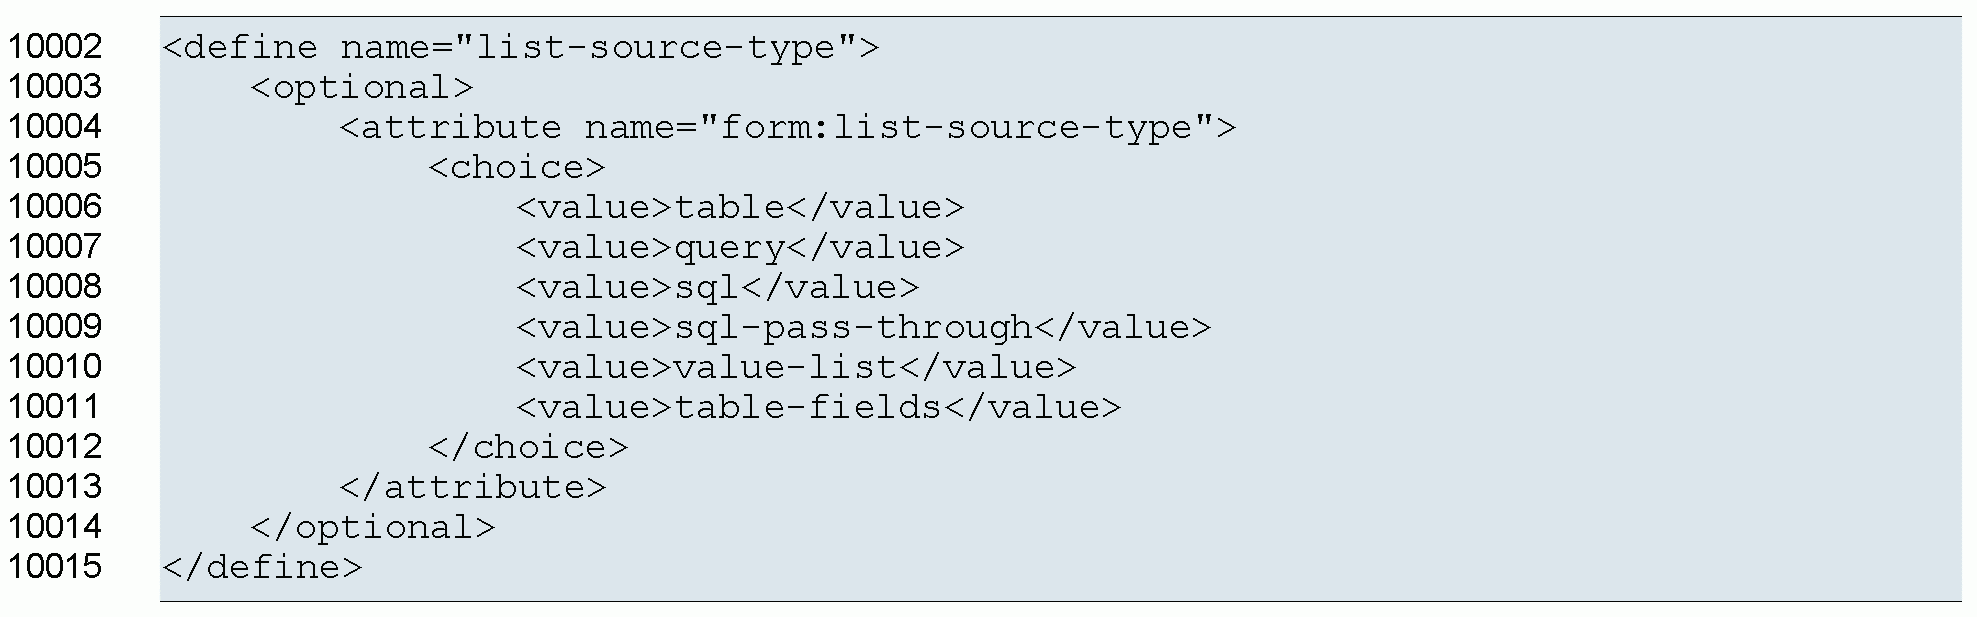1977x617 pixels.
Task: Click the value-list value element
Action: click(796, 368)
